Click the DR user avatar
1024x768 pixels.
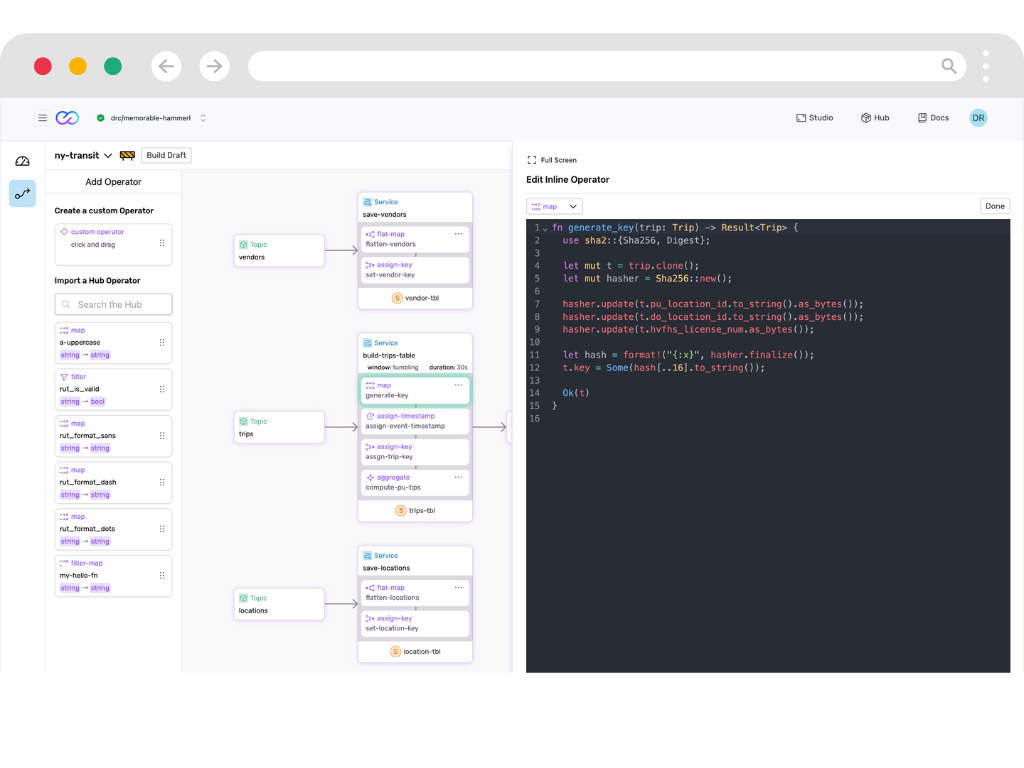coord(978,118)
